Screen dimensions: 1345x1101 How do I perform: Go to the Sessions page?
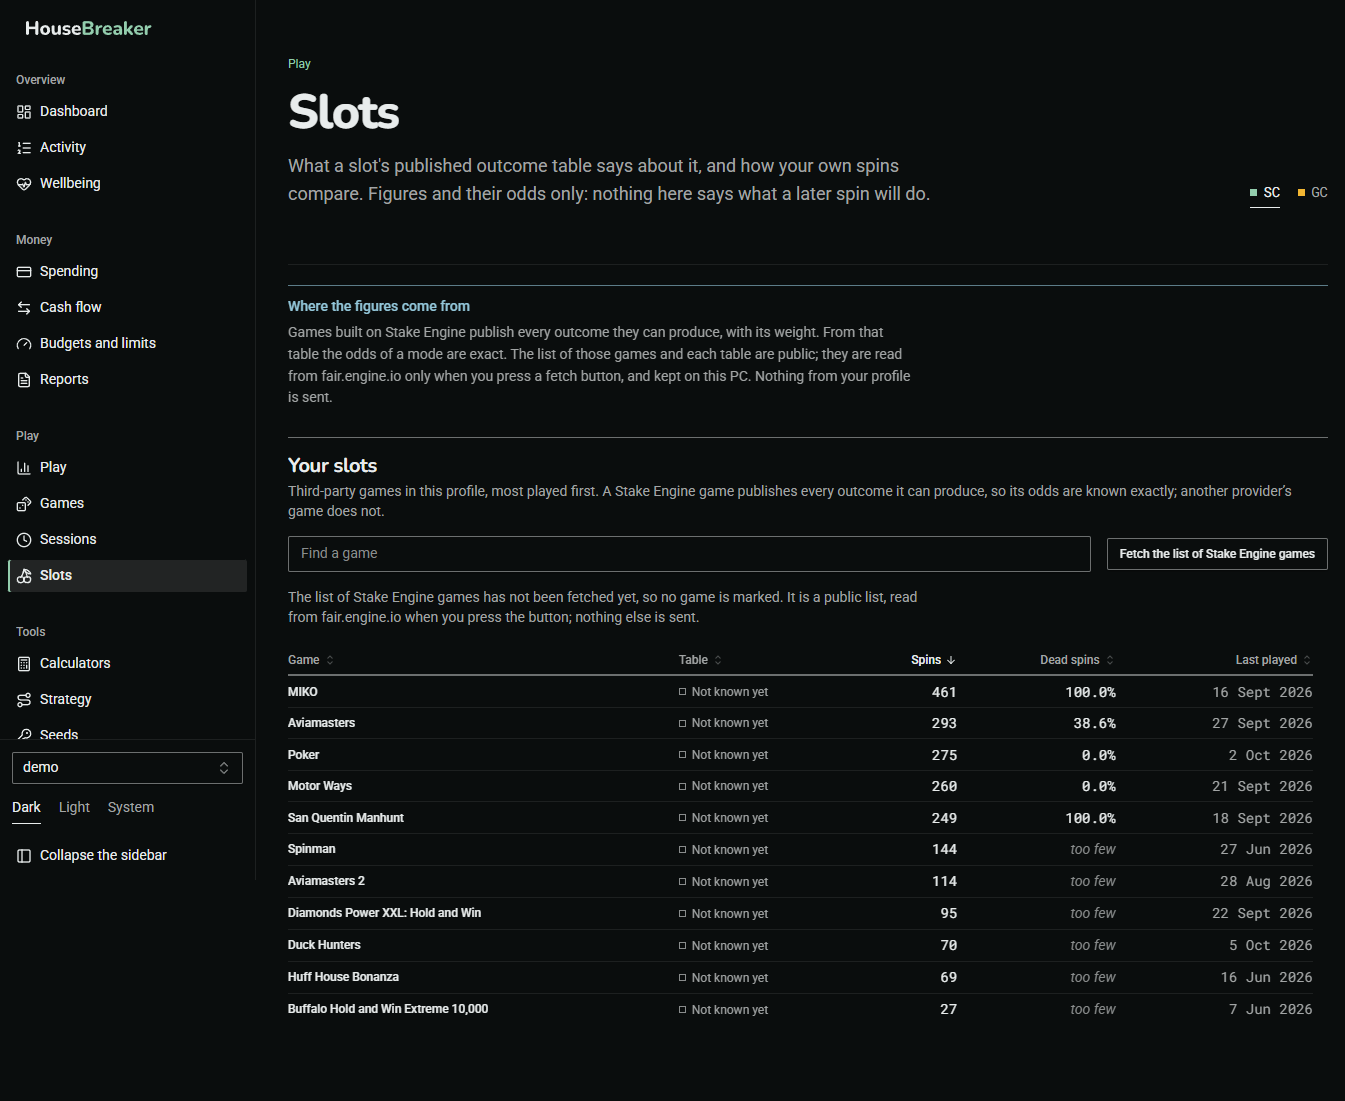point(127,540)
